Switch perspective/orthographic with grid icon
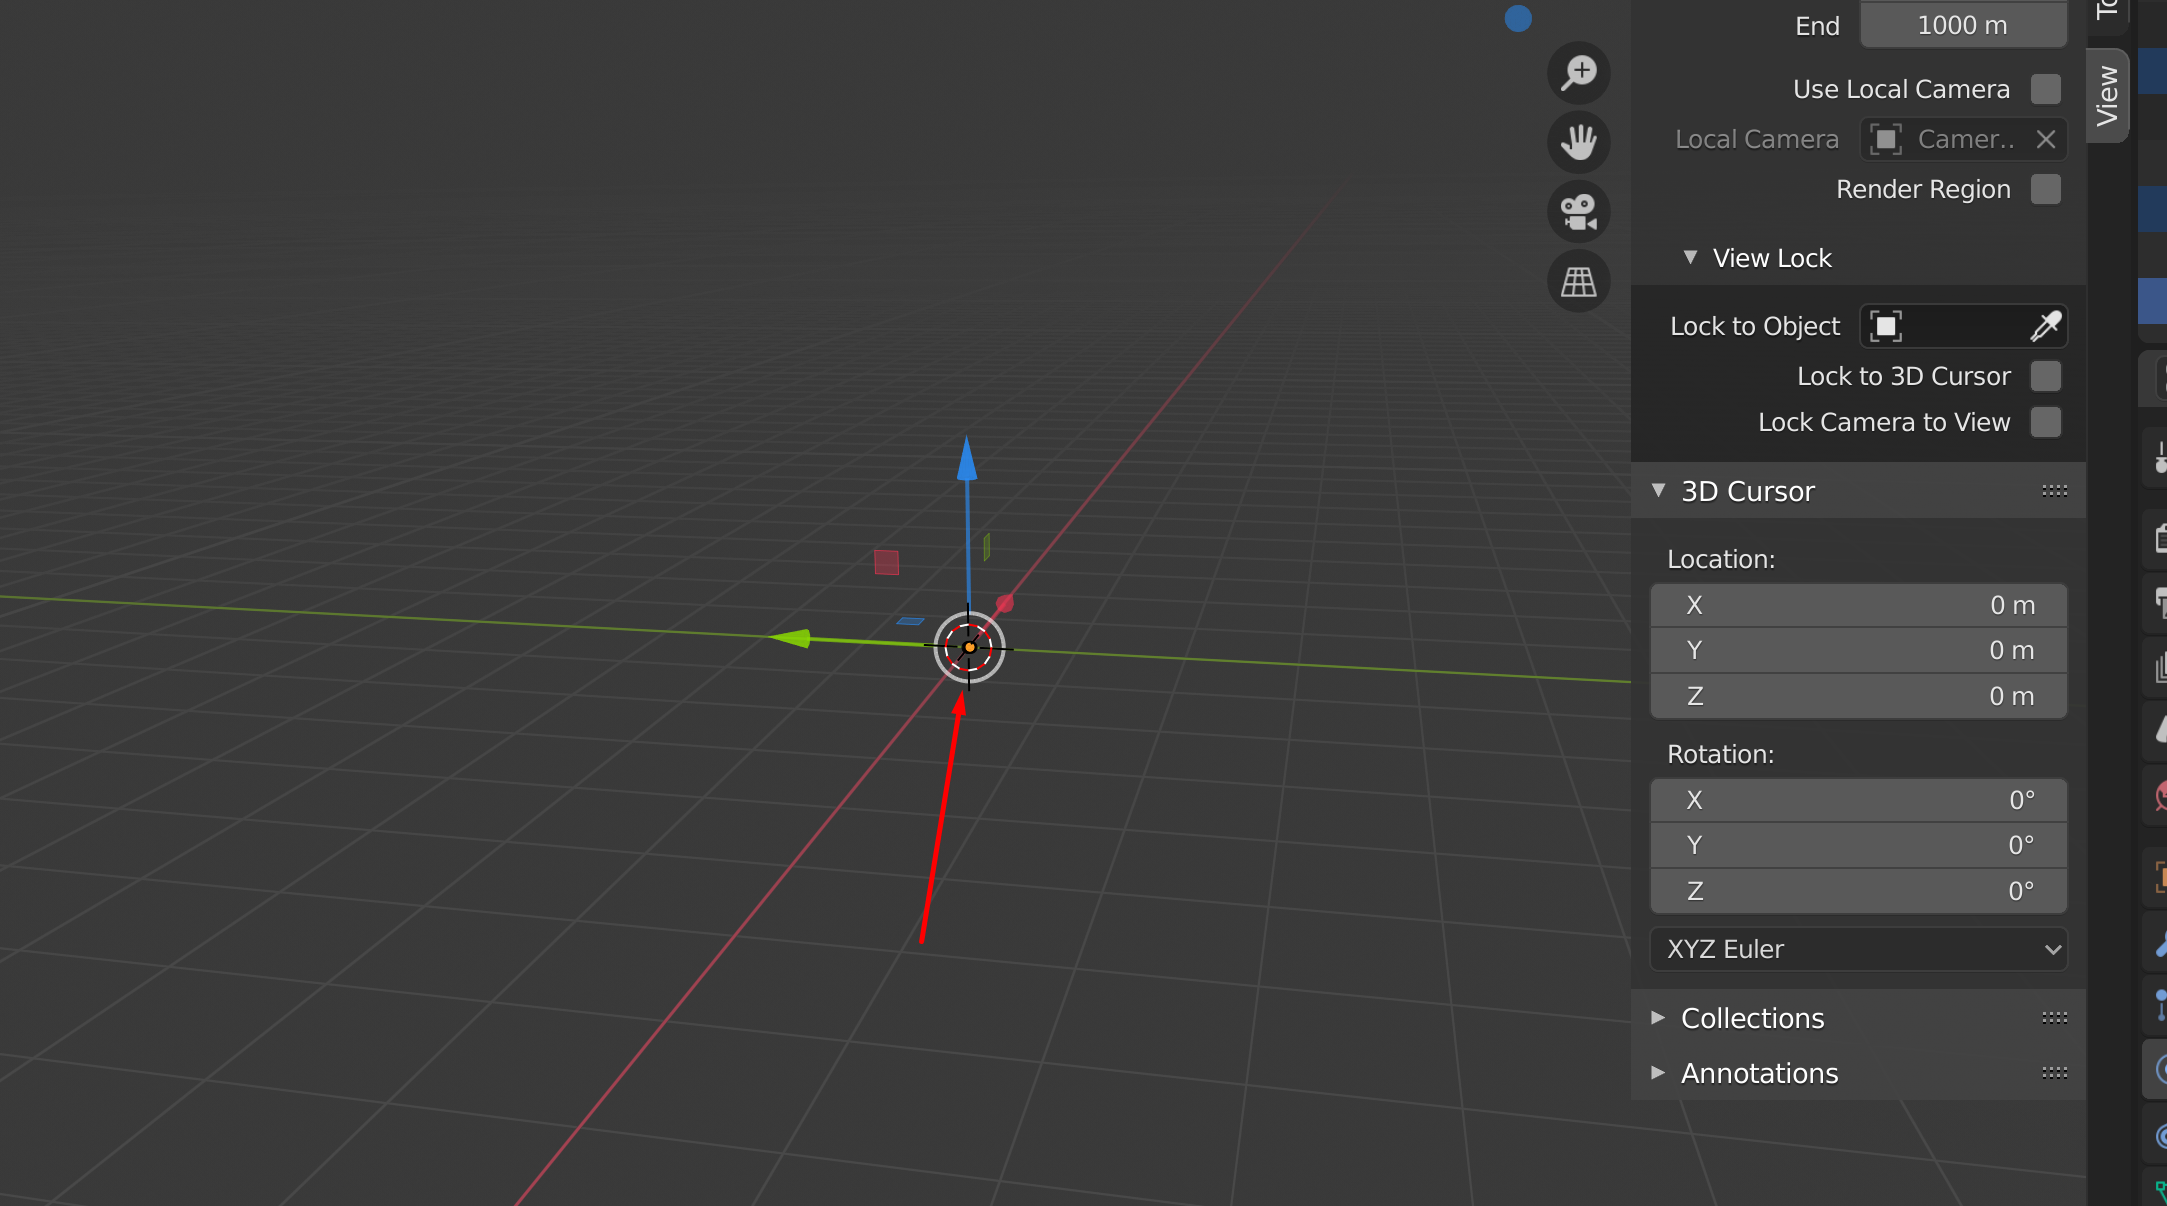2167x1206 pixels. click(1579, 282)
